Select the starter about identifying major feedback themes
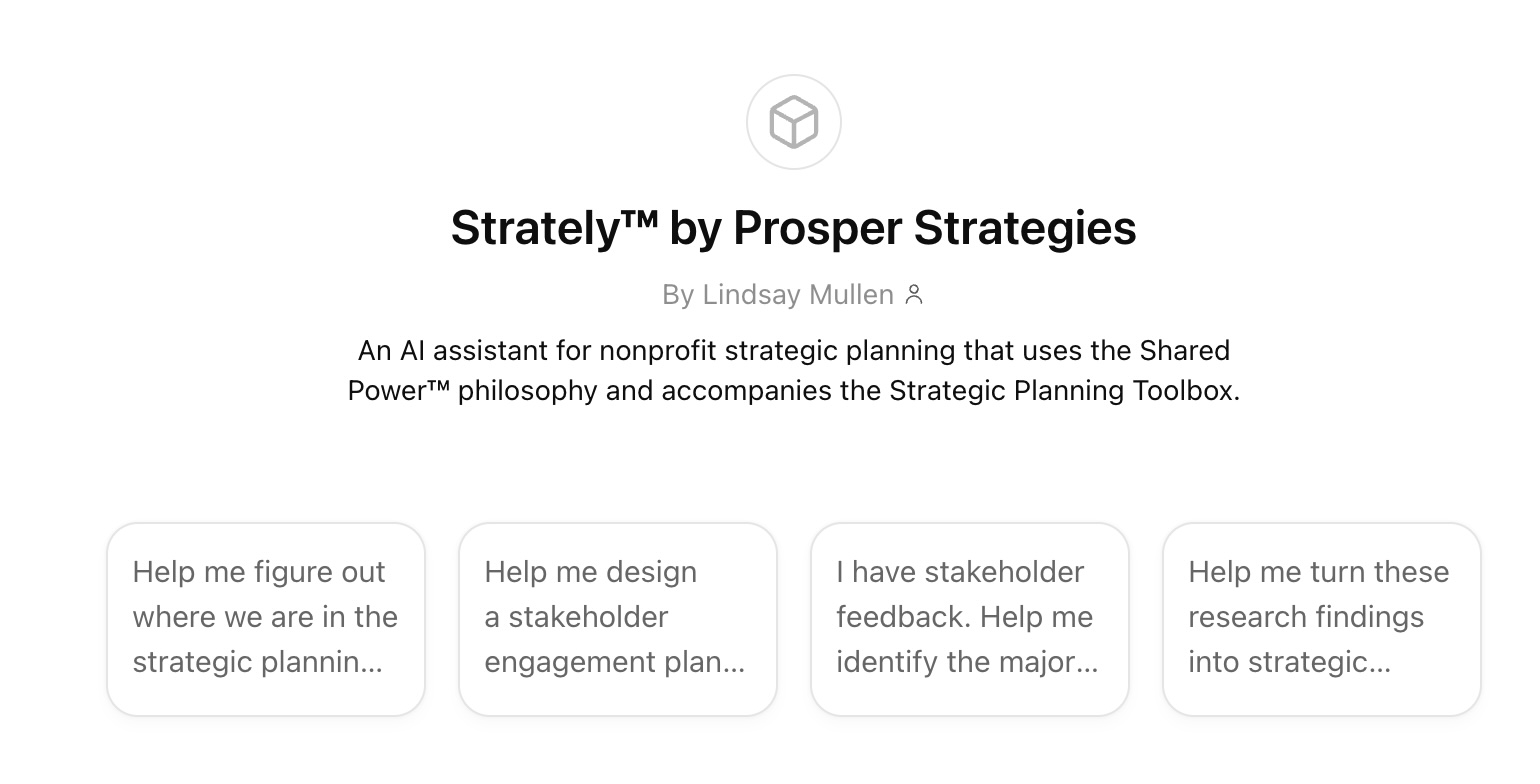Screen dimensions: 1540x784 tap(970, 618)
